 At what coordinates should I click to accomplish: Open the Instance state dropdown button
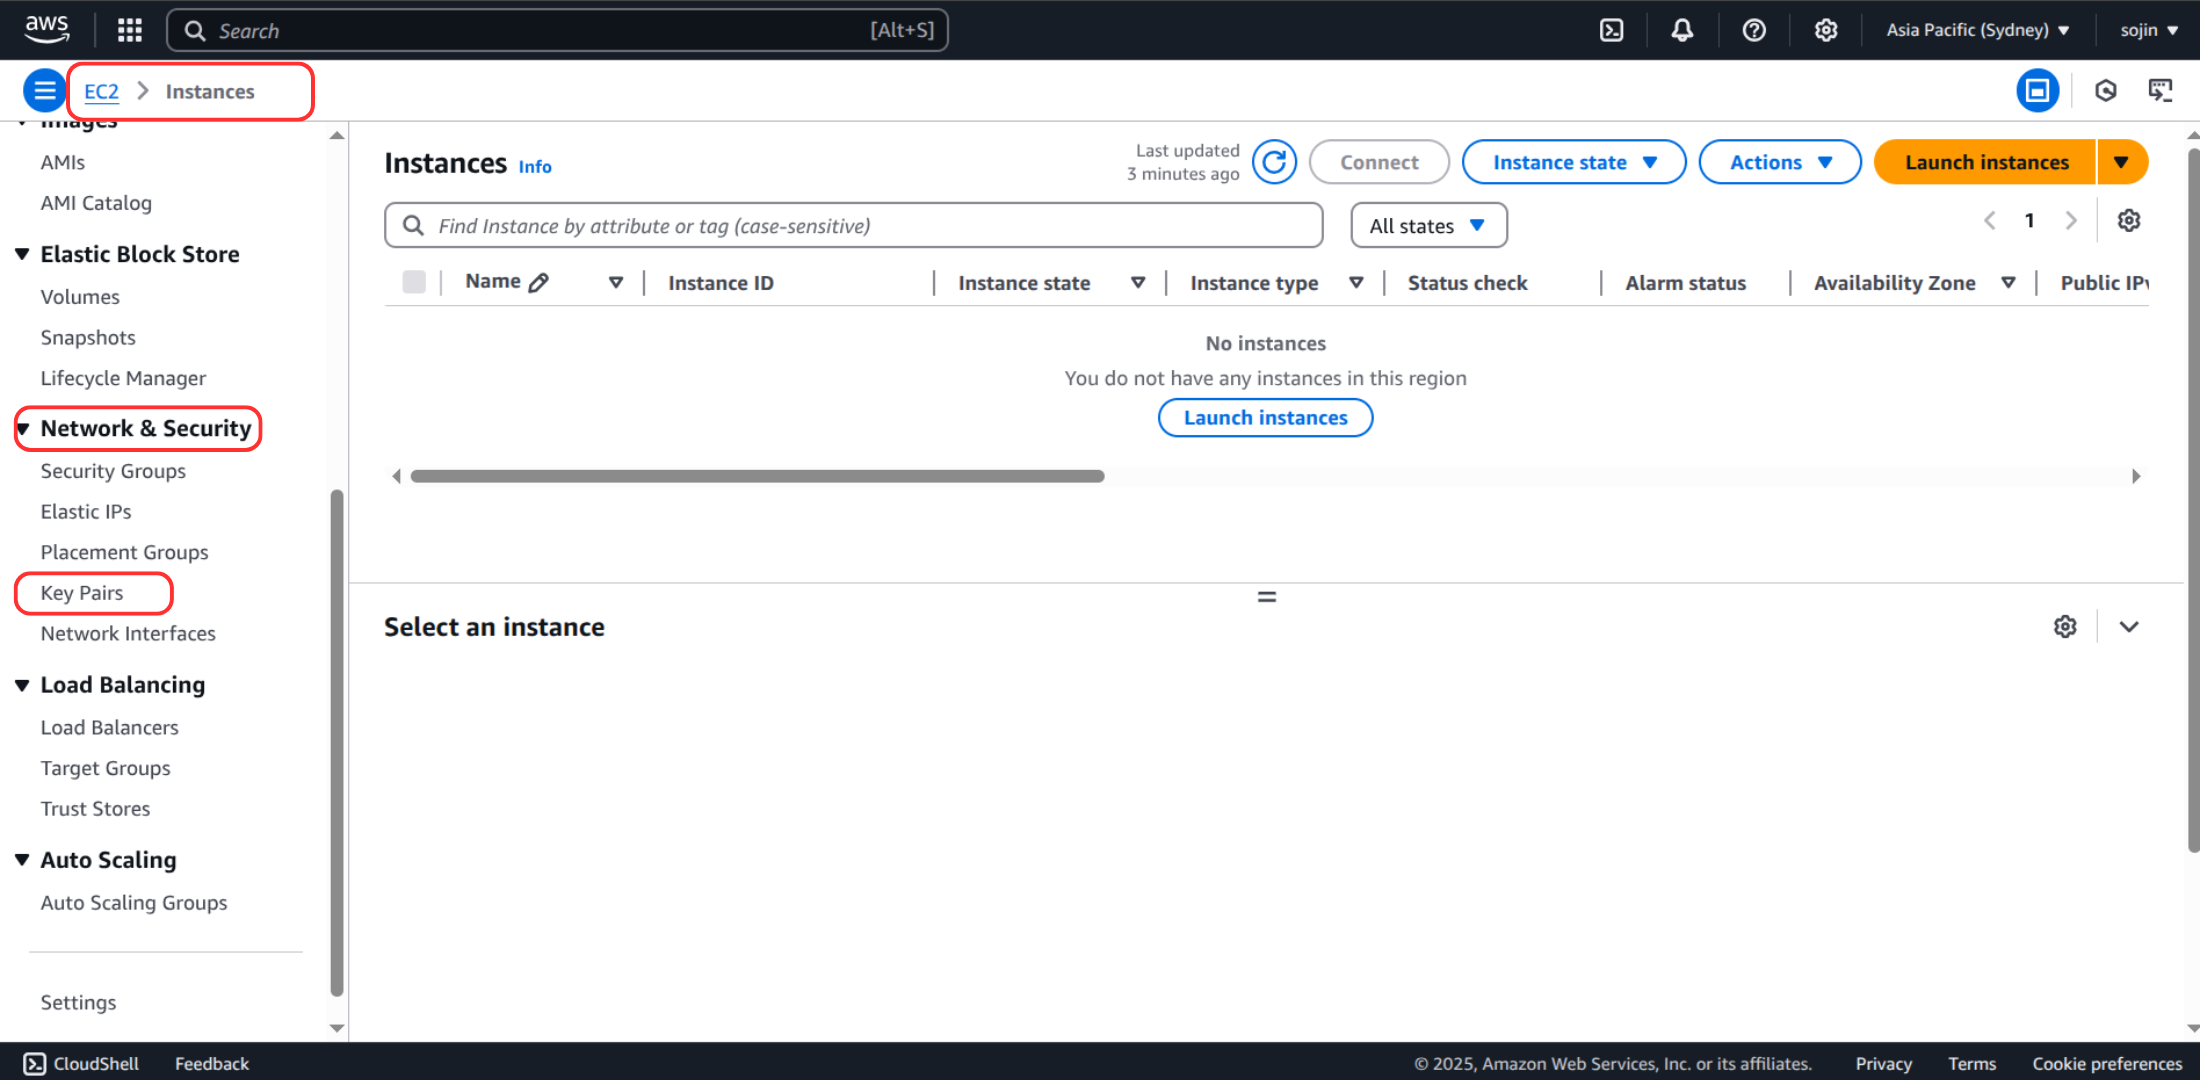(x=1574, y=162)
